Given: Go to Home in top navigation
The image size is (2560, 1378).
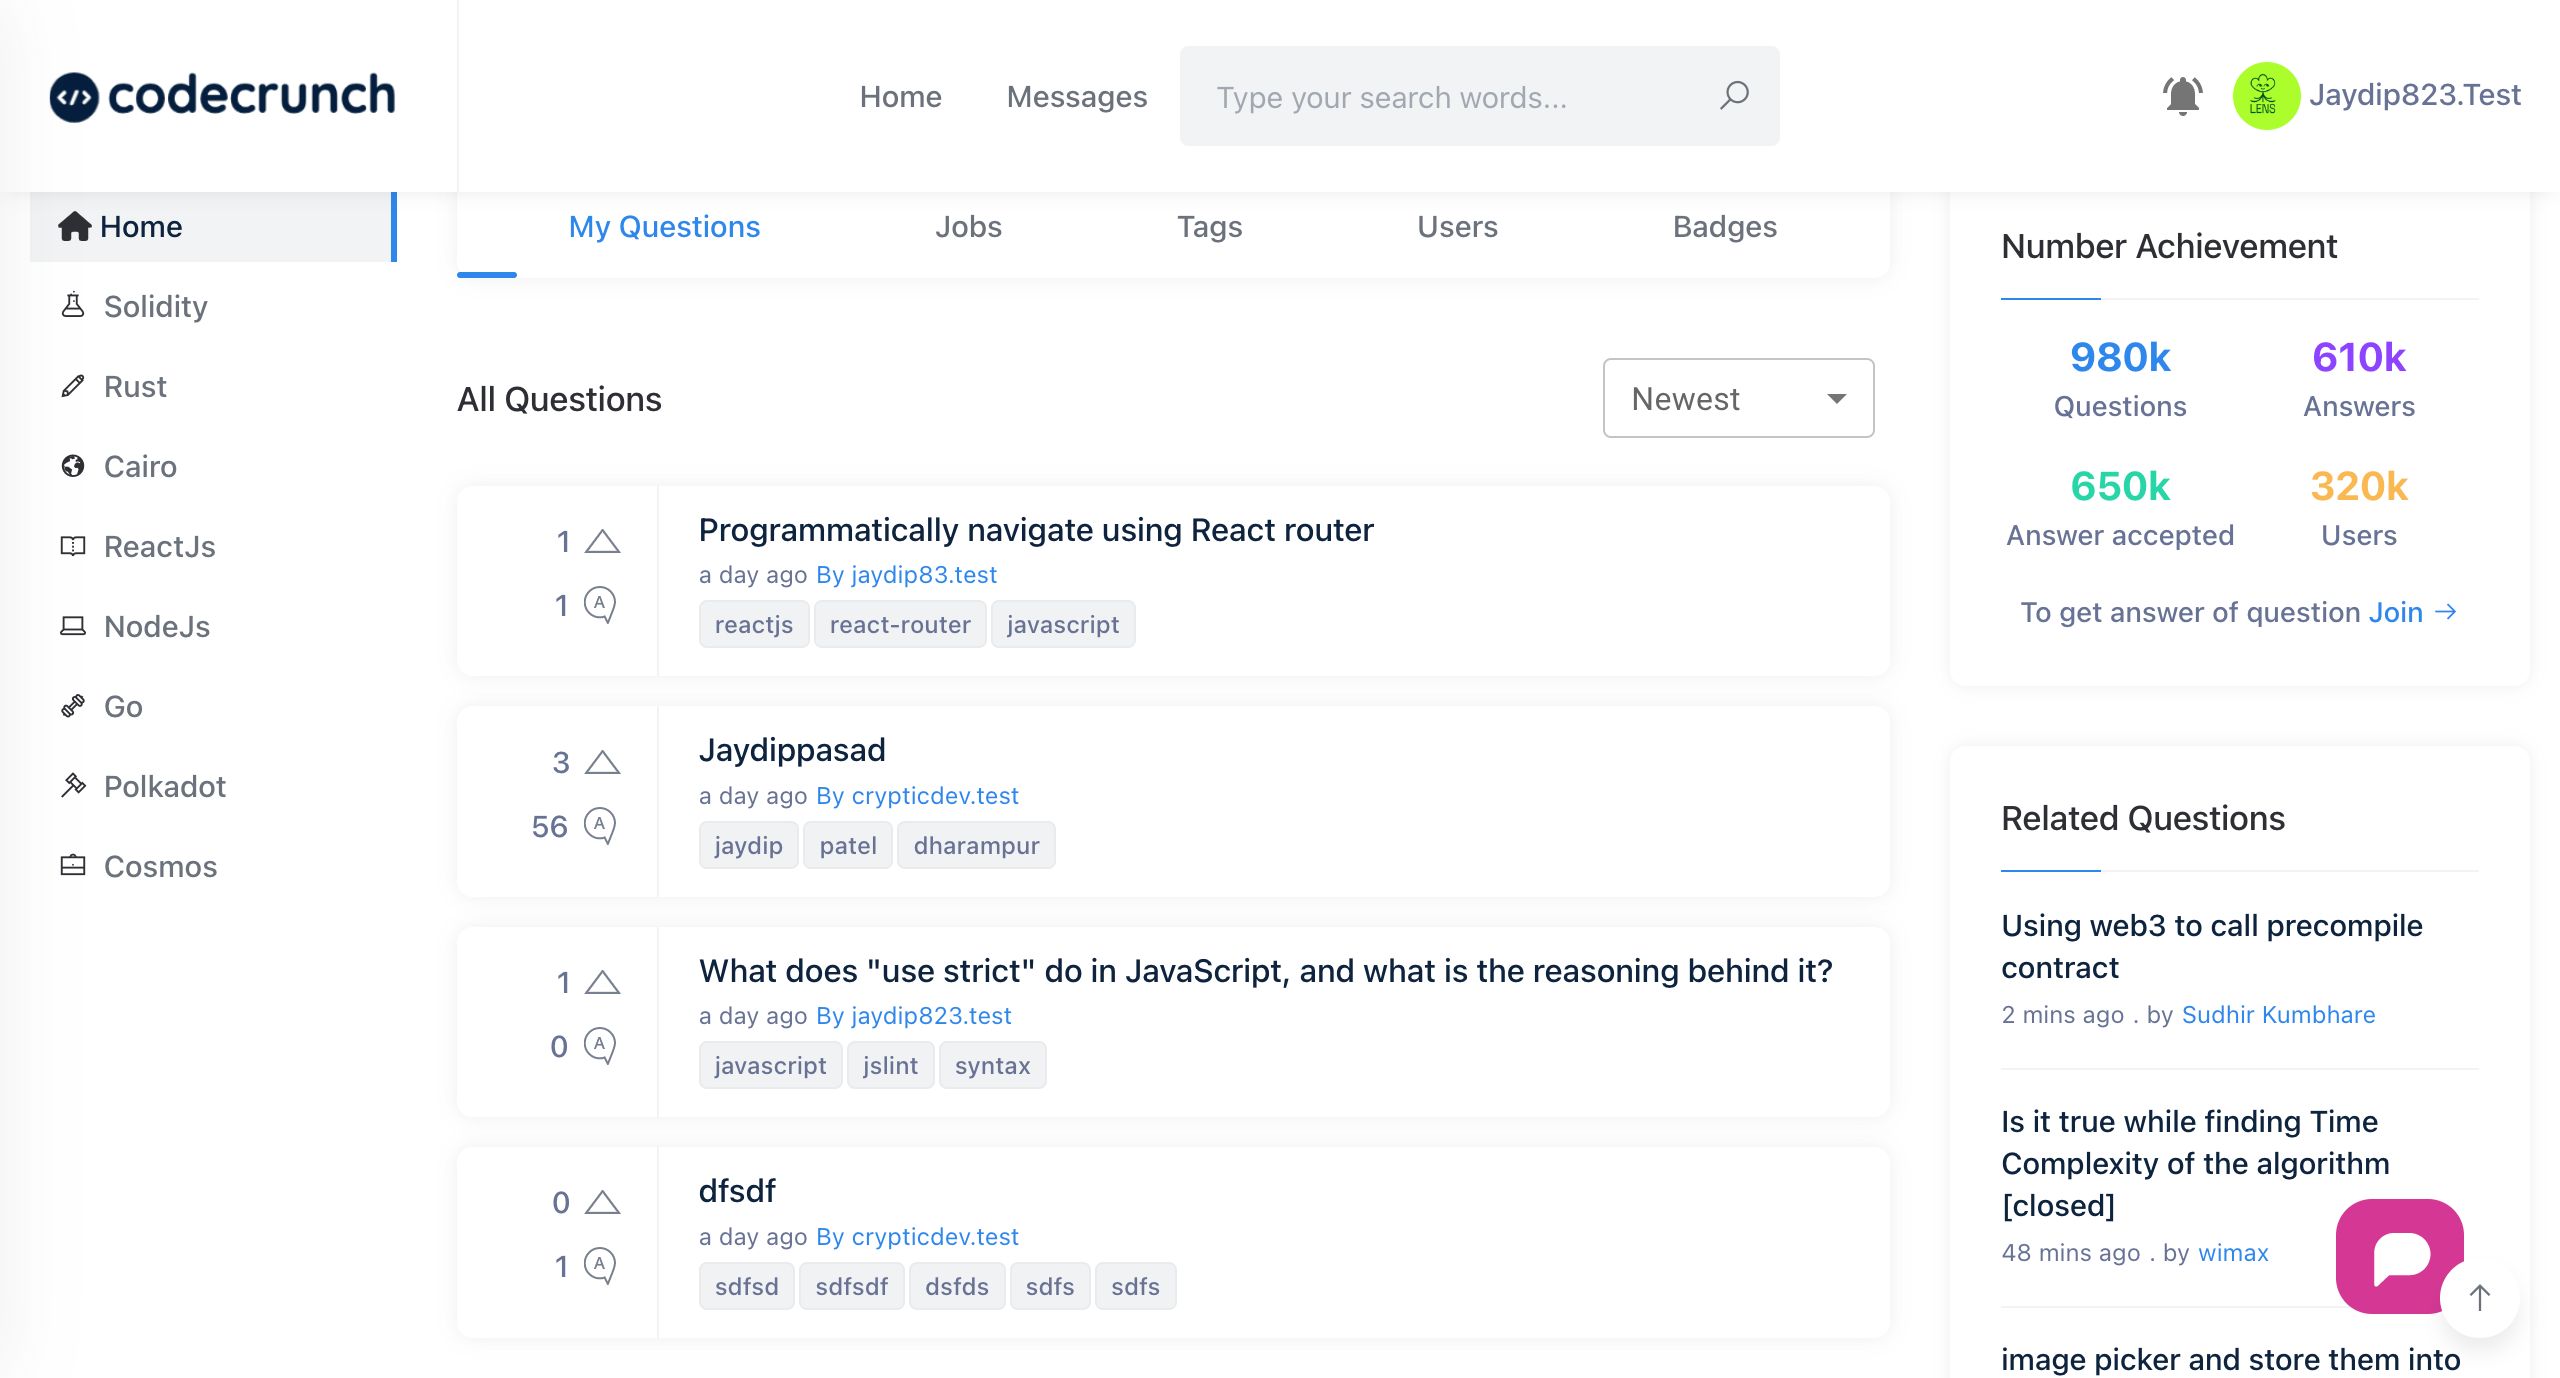Looking at the screenshot, I should tap(900, 96).
